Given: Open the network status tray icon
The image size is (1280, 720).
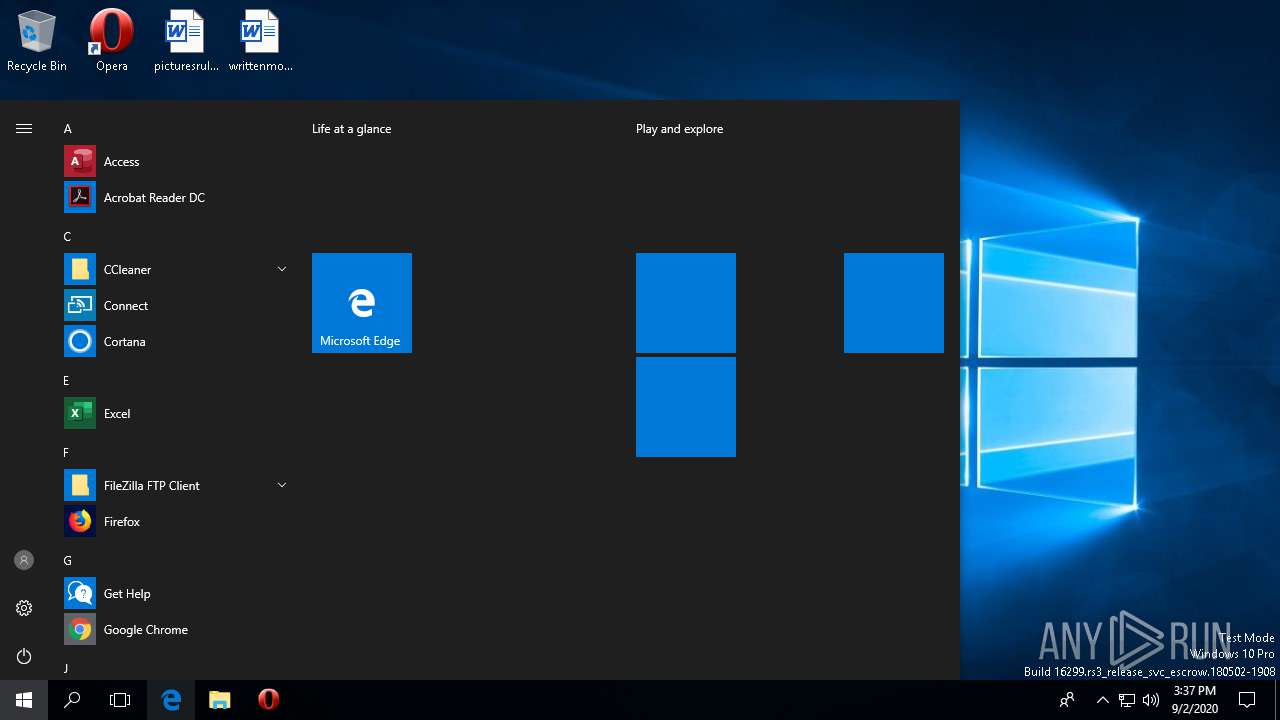Looking at the screenshot, I should [1127, 700].
